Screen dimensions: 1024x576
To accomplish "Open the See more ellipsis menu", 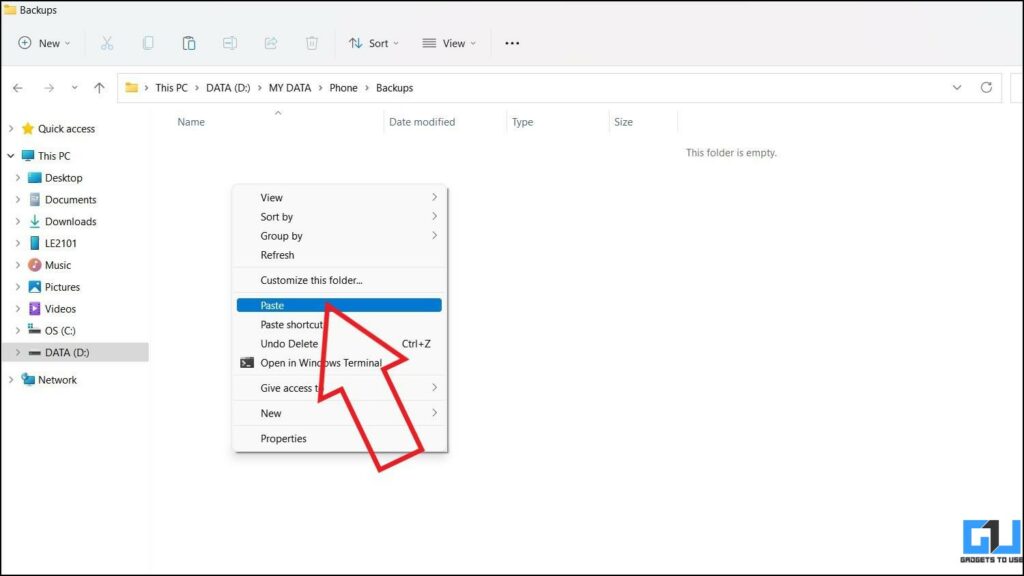I will 512,43.
